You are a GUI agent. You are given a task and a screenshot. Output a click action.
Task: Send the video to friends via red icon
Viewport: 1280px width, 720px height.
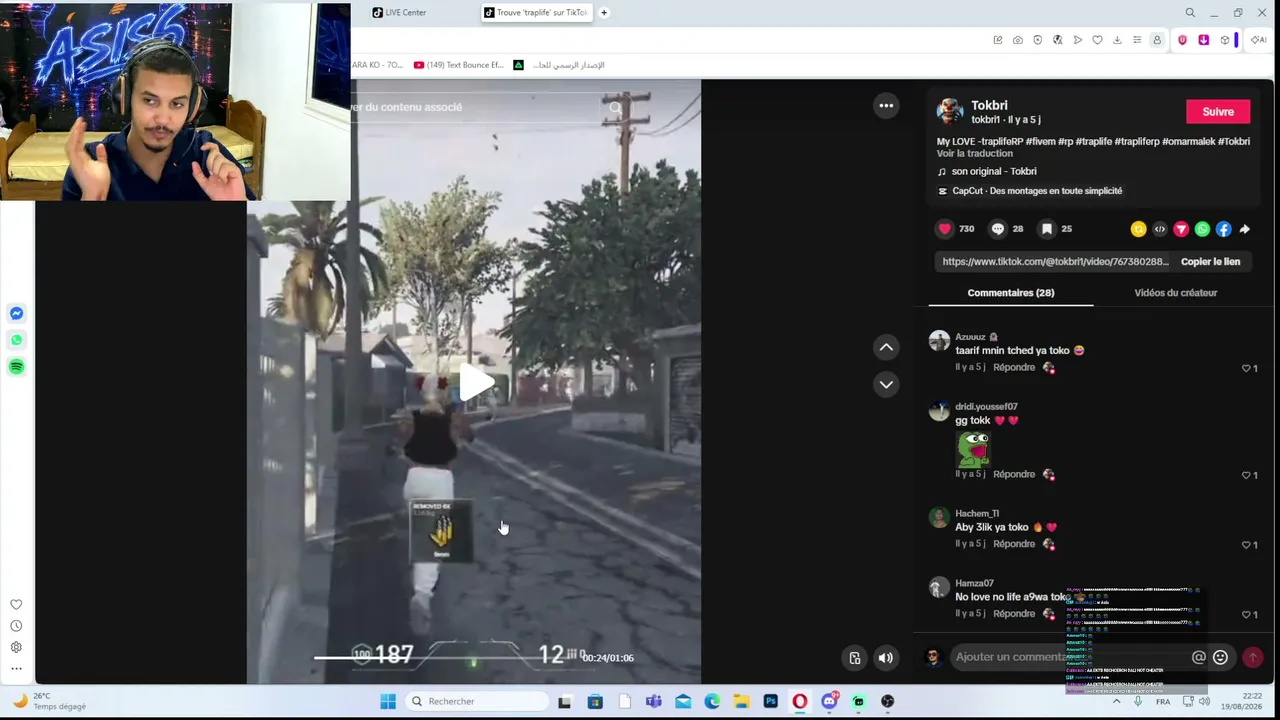click(x=1181, y=229)
